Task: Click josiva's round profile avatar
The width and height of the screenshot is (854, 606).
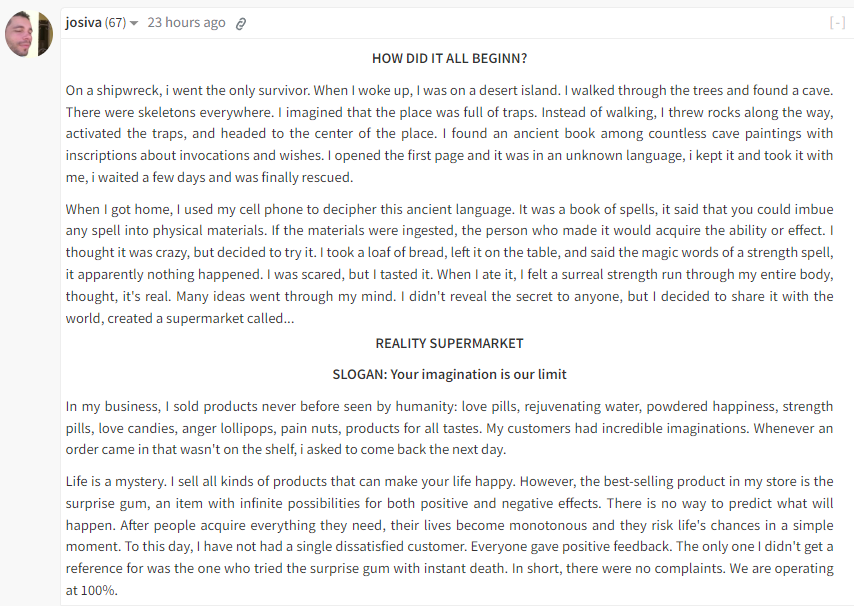Action: click(29, 34)
